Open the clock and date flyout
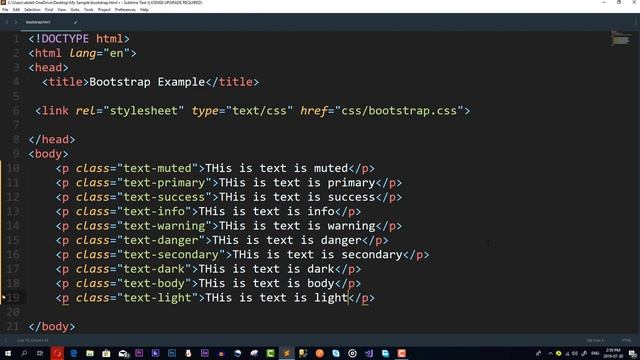The width and height of the screenshot is (640, 360). click(613, 353)
